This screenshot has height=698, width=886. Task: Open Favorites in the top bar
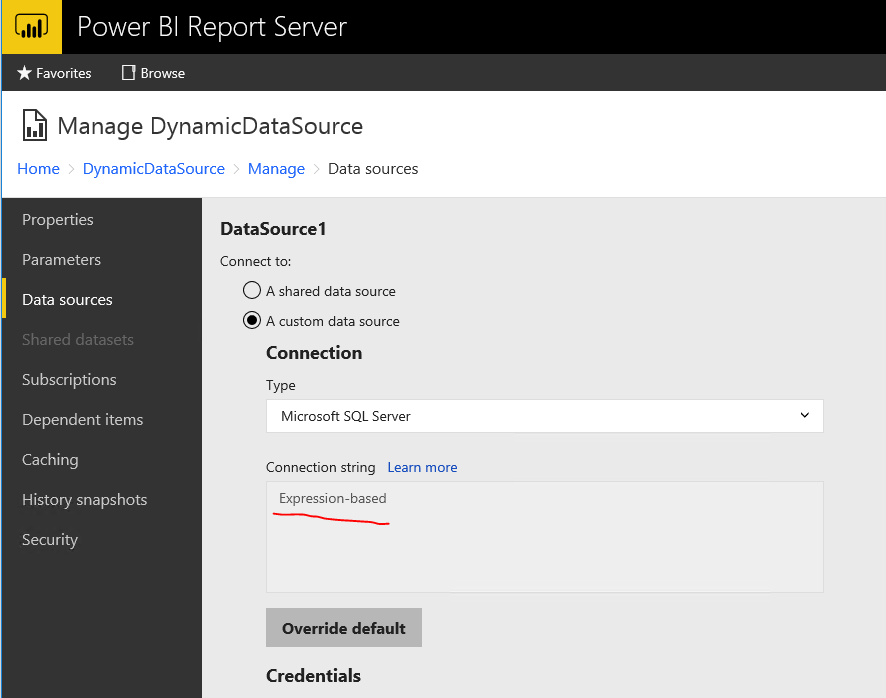[x=54, y=73]
